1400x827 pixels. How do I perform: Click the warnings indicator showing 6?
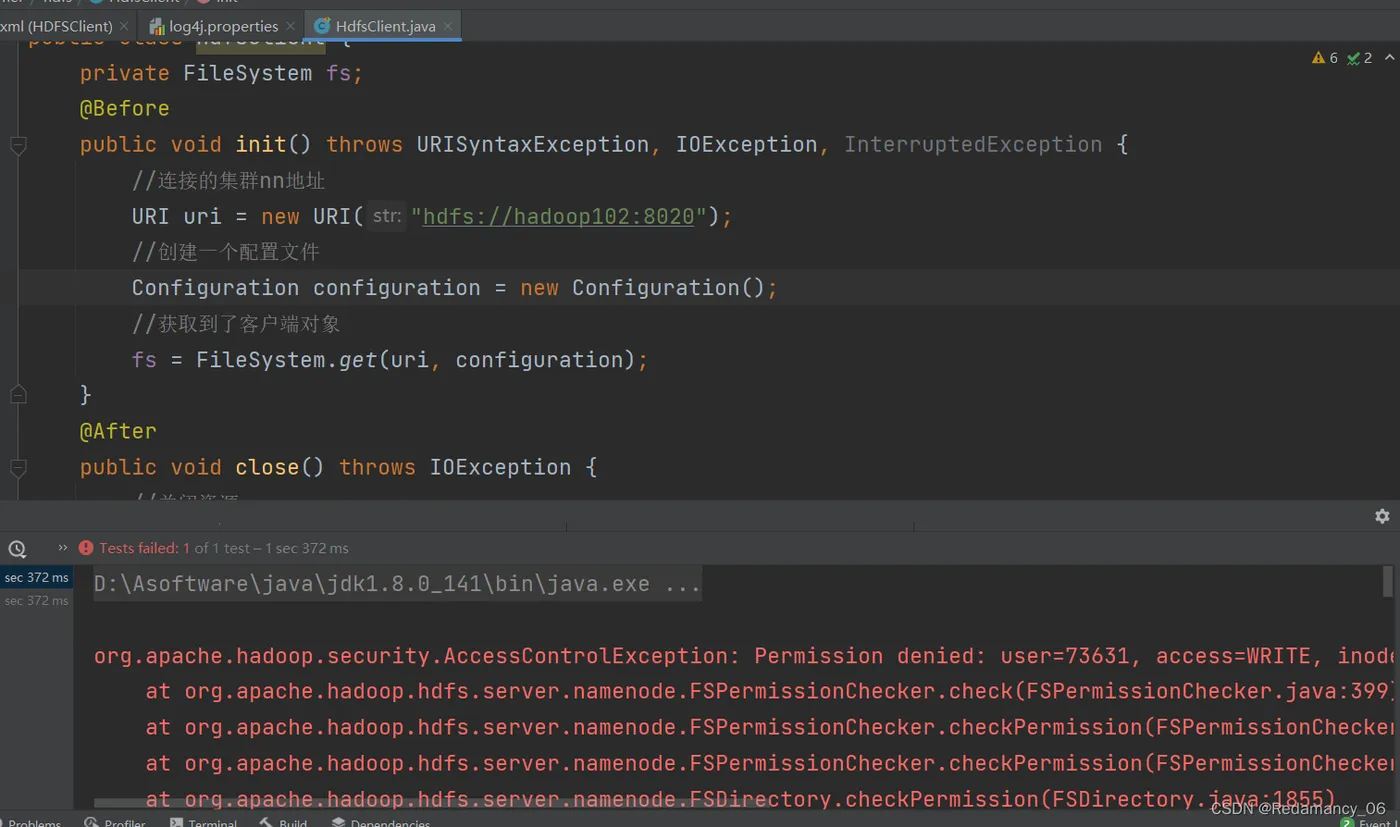point(1325,58)
